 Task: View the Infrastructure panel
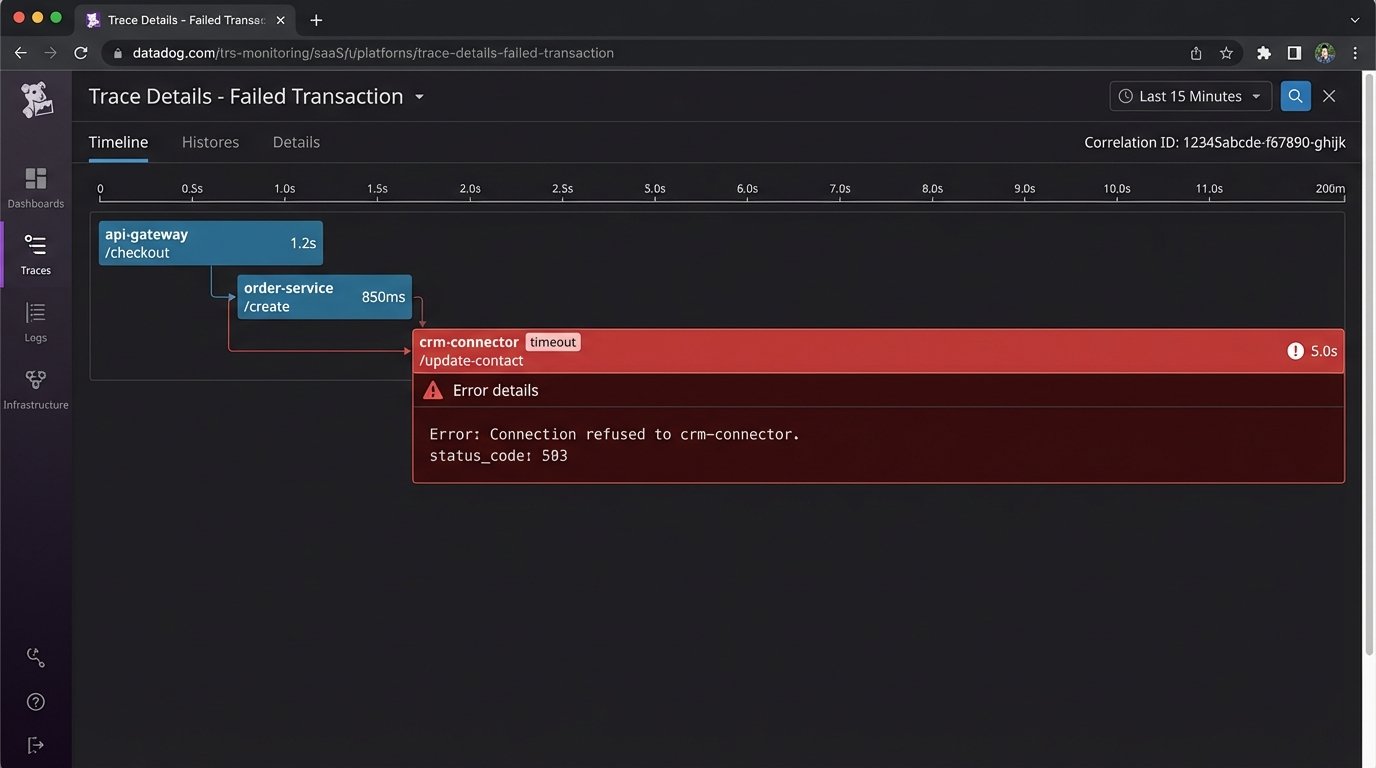point(35,387)
